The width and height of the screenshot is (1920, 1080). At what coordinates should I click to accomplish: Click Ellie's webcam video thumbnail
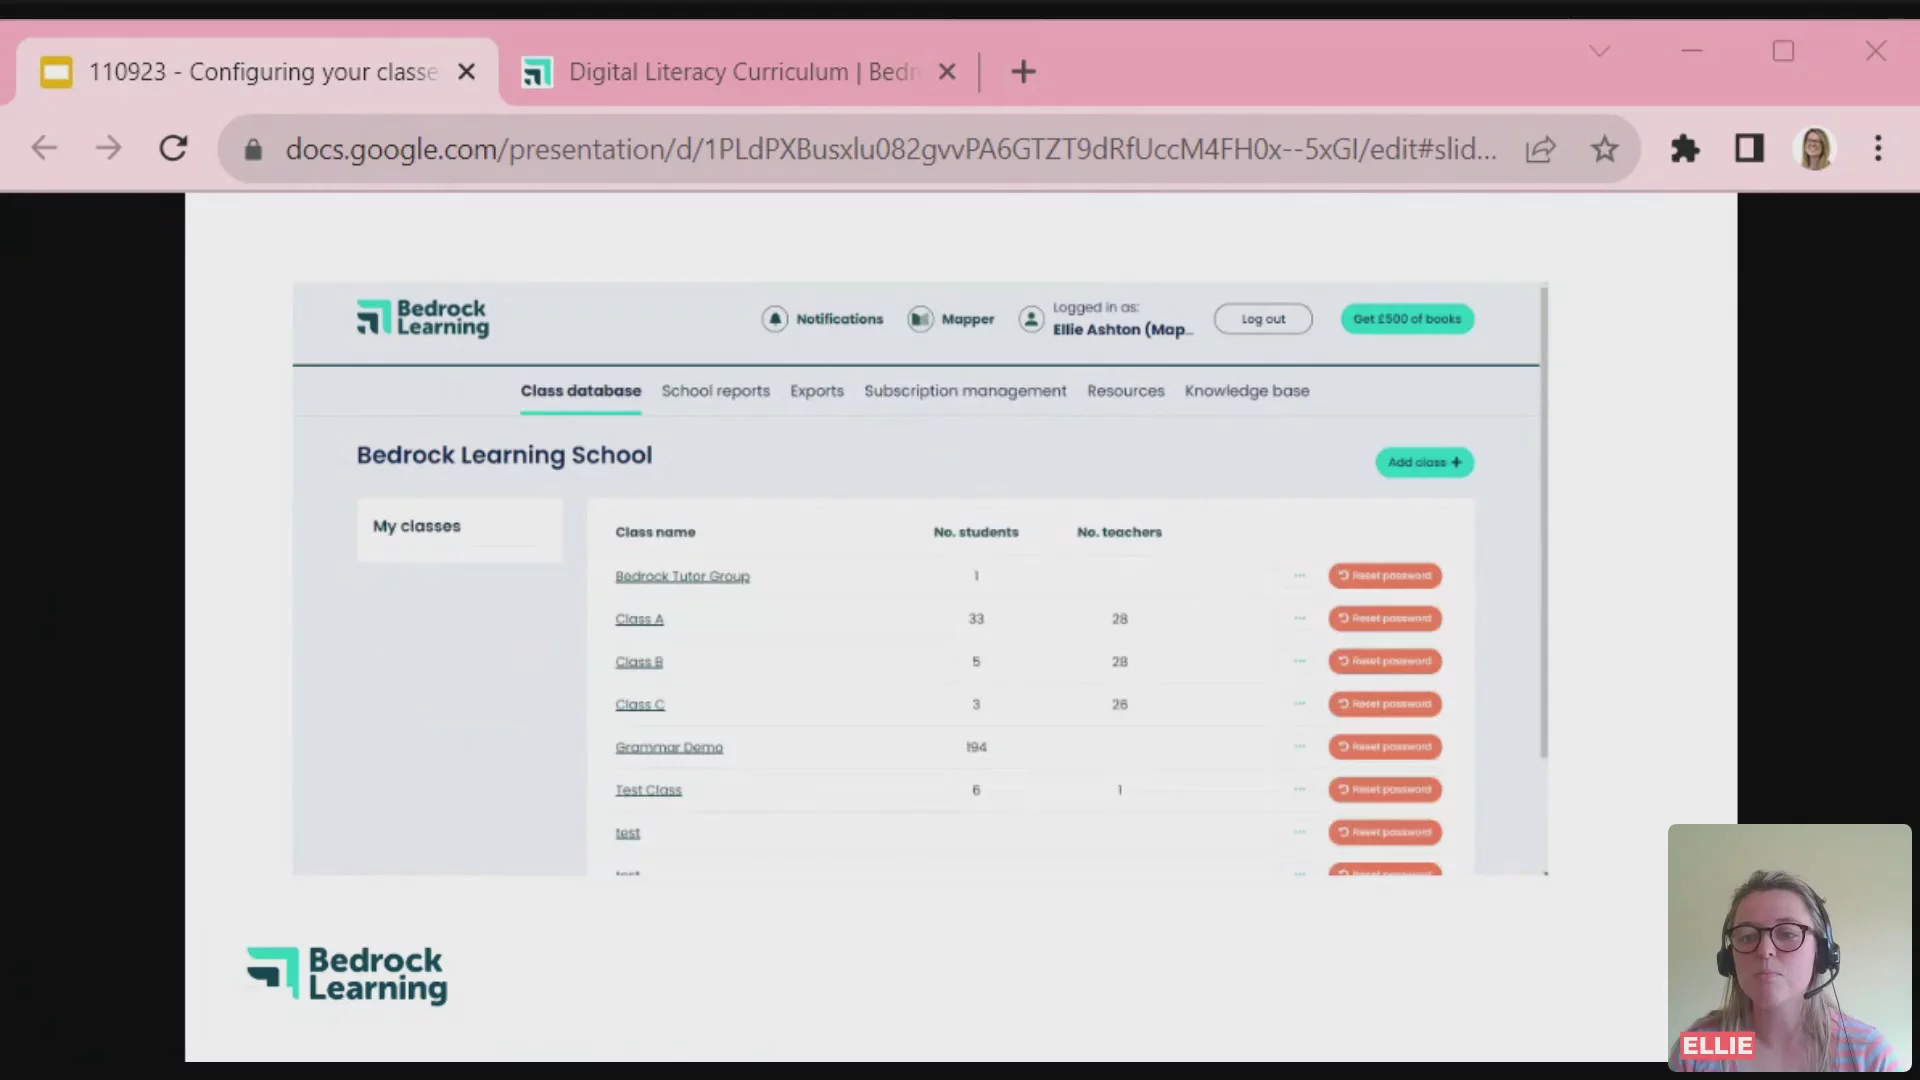pyautogui.click(x=1789, y=948)
